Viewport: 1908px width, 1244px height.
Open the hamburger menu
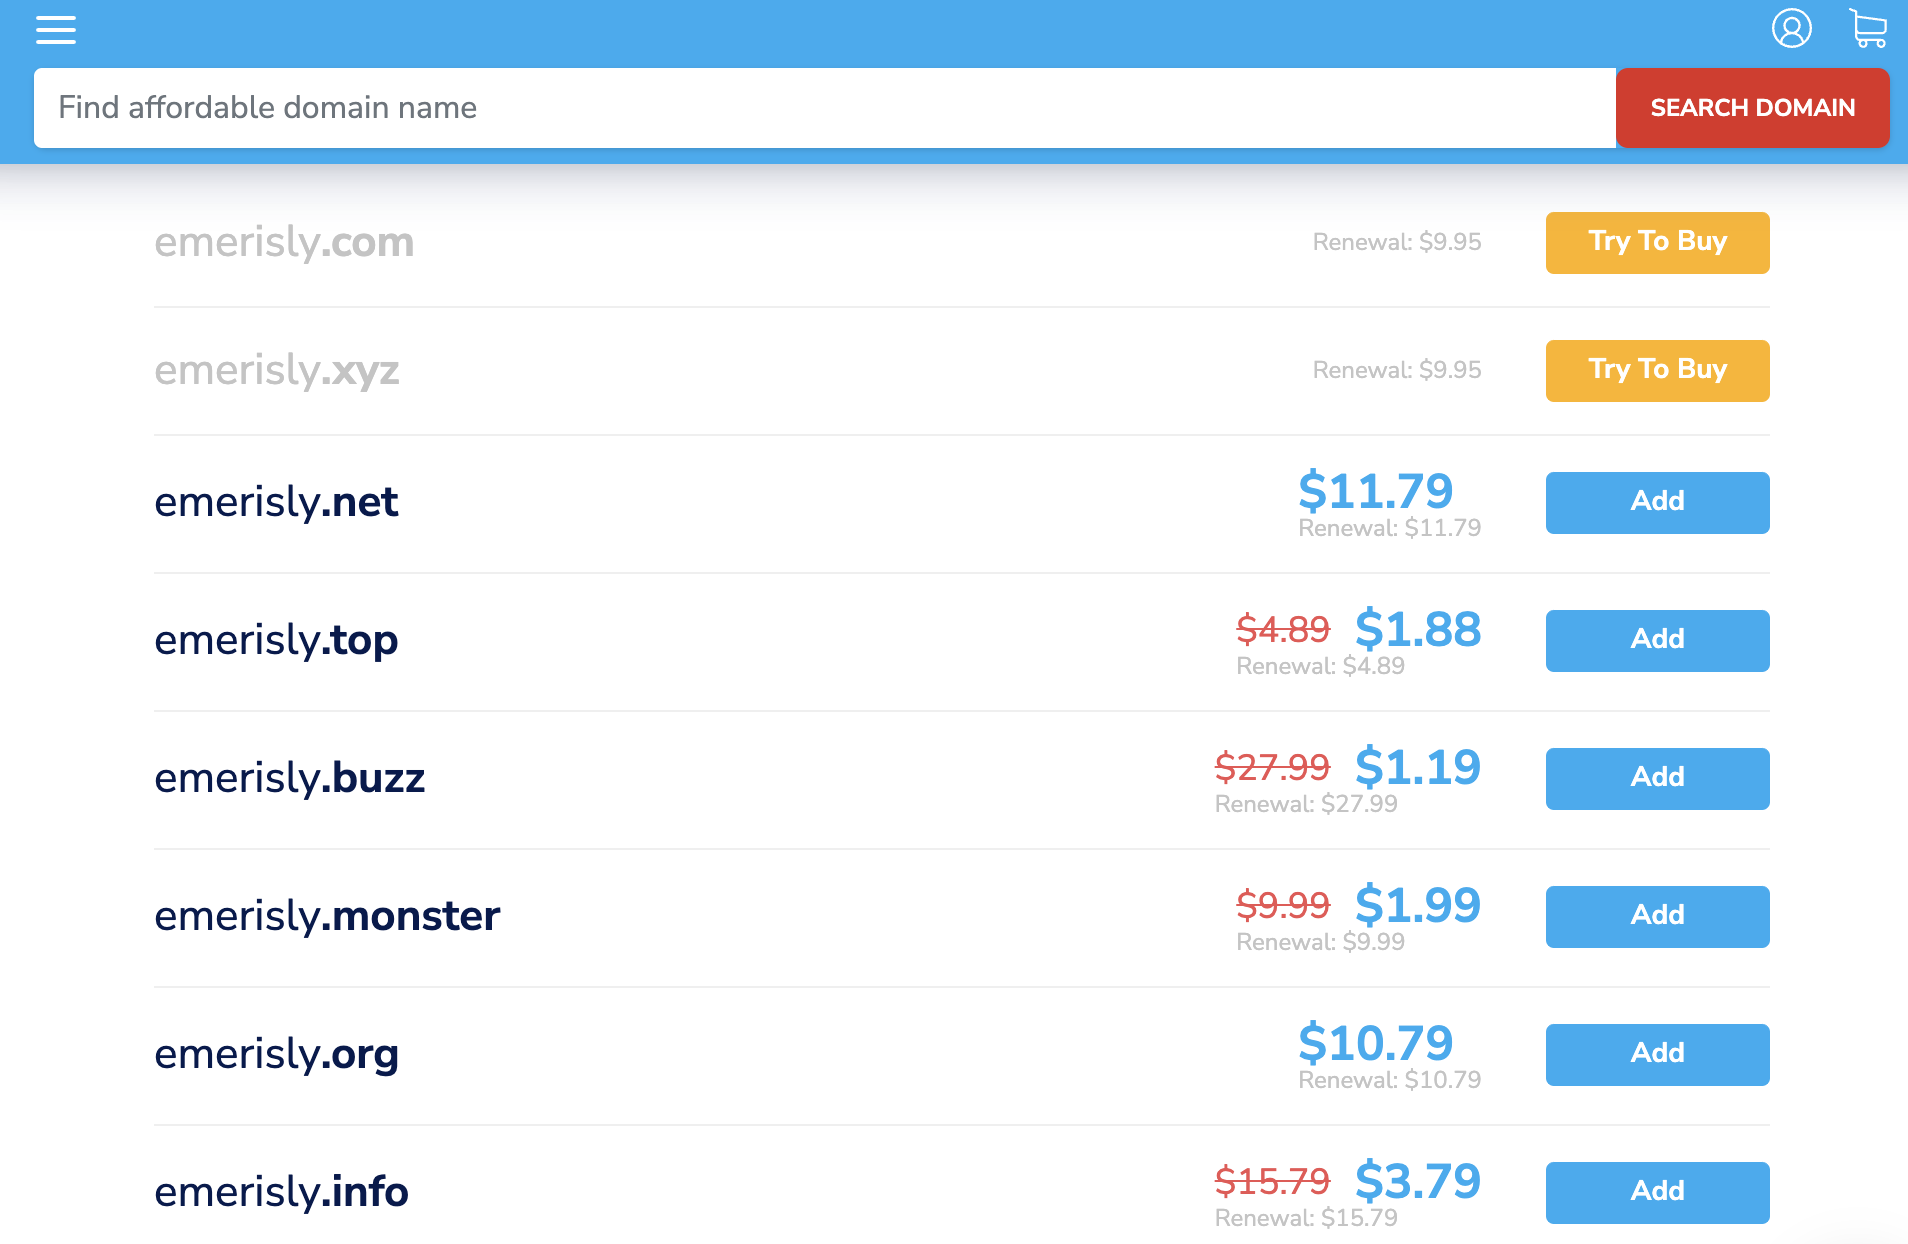tap(56, 30)
